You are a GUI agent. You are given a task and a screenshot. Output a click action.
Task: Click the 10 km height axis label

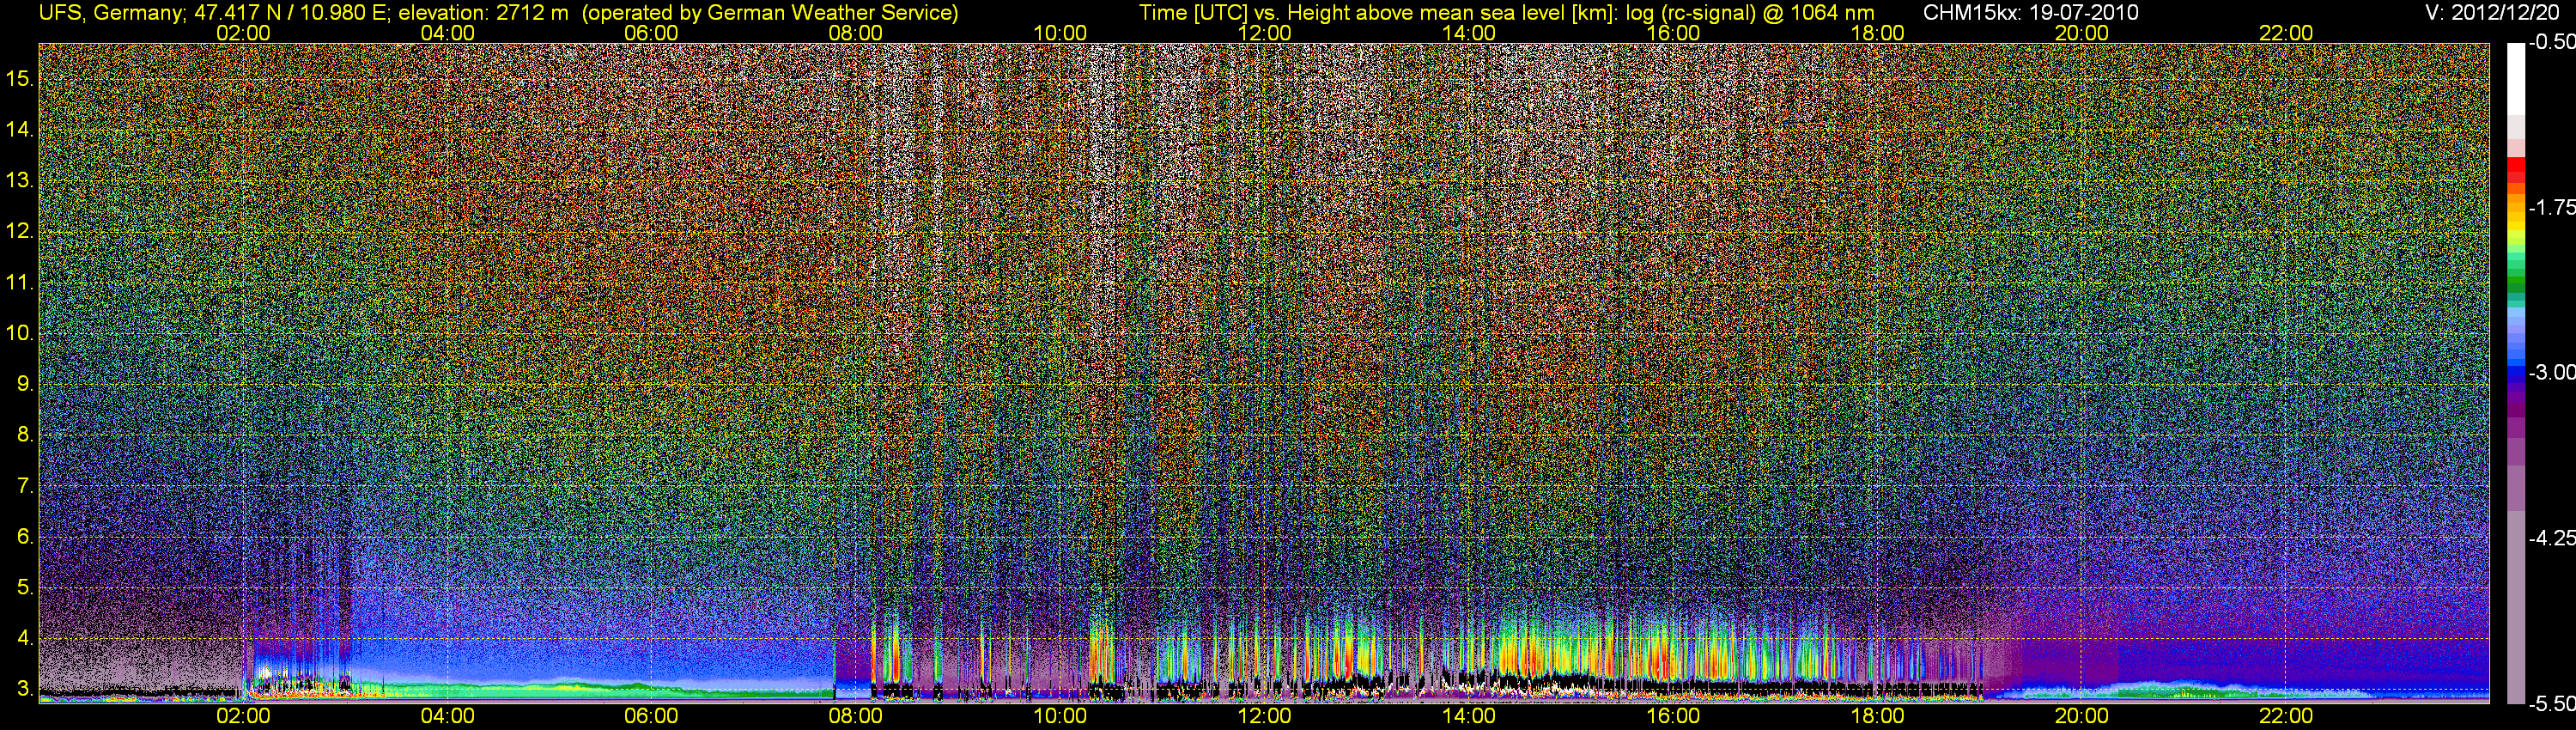tap(19, 333)
